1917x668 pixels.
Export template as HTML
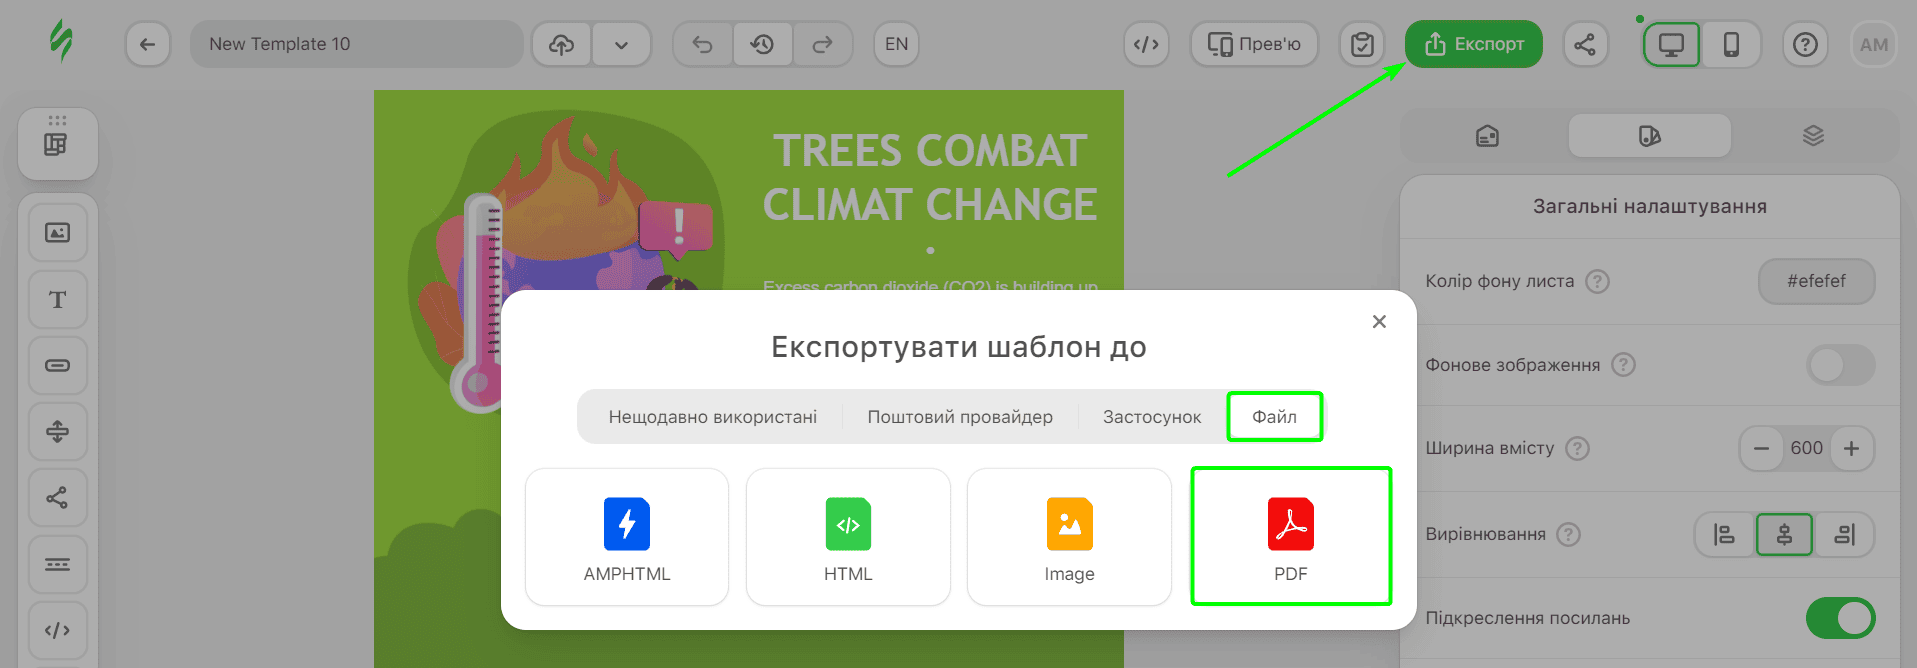pos(848,537)
